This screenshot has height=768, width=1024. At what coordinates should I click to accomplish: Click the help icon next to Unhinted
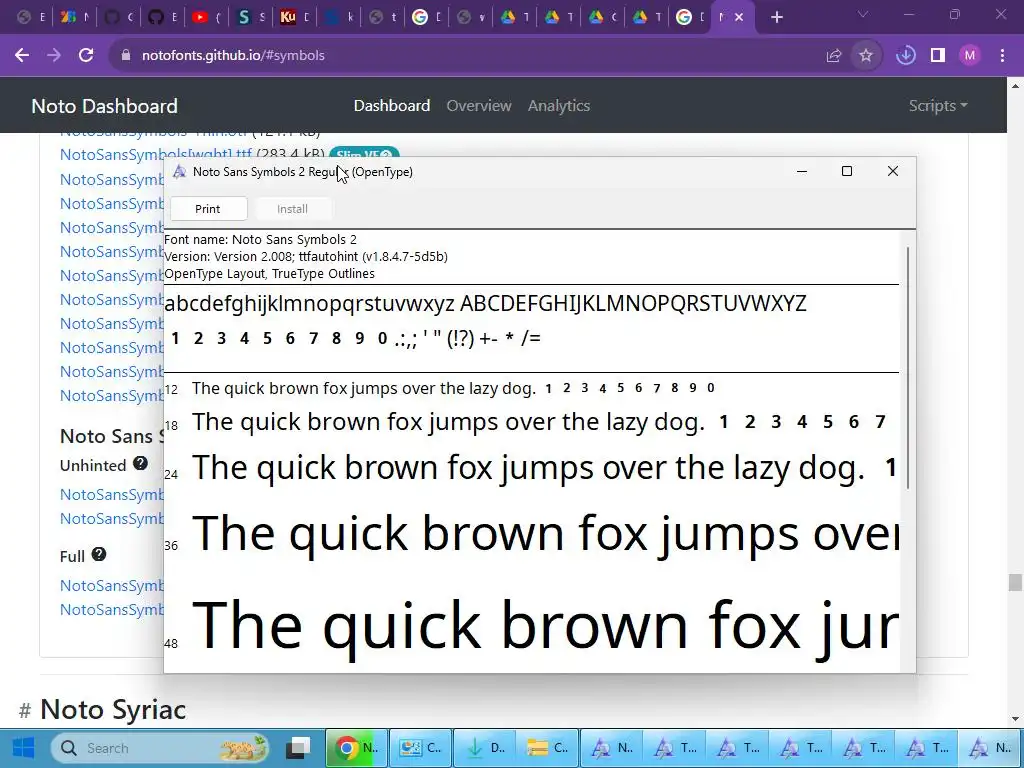pos(140,464)
